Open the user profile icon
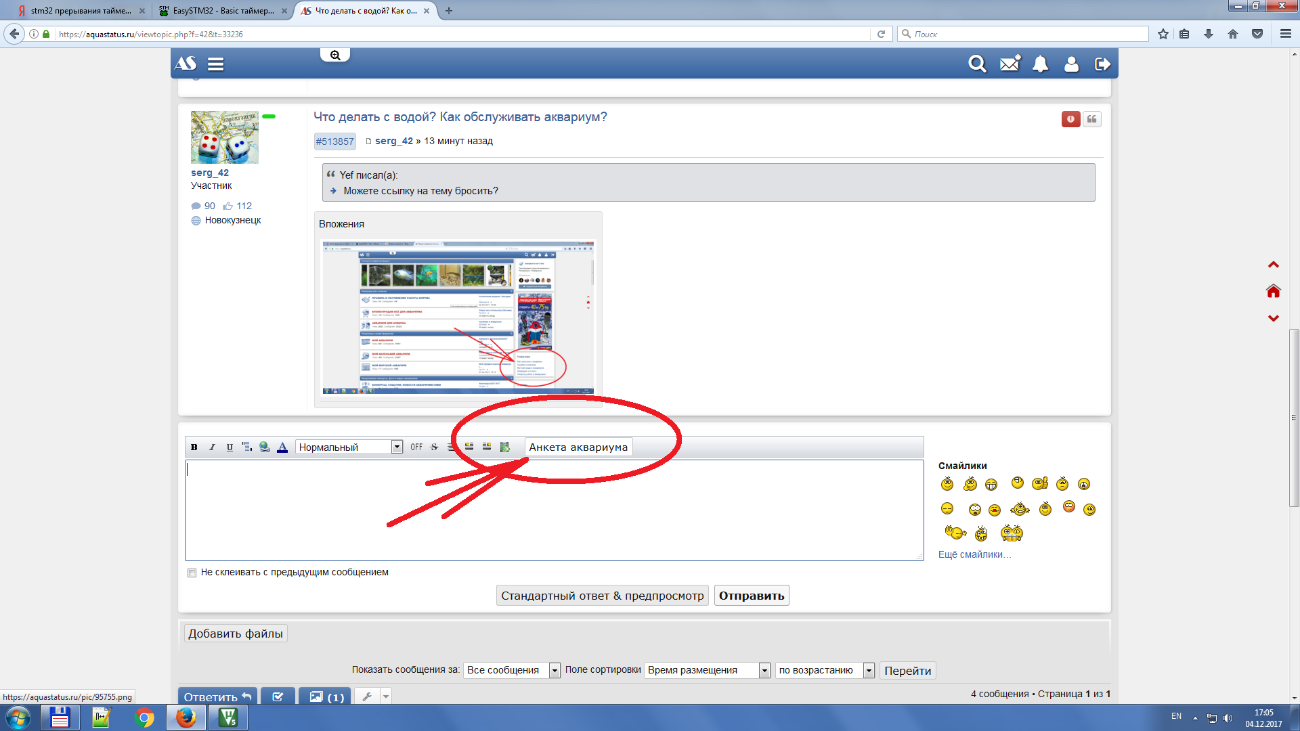The width and height of the screenshot is (1300, 731). click(x=1072, y=64)
